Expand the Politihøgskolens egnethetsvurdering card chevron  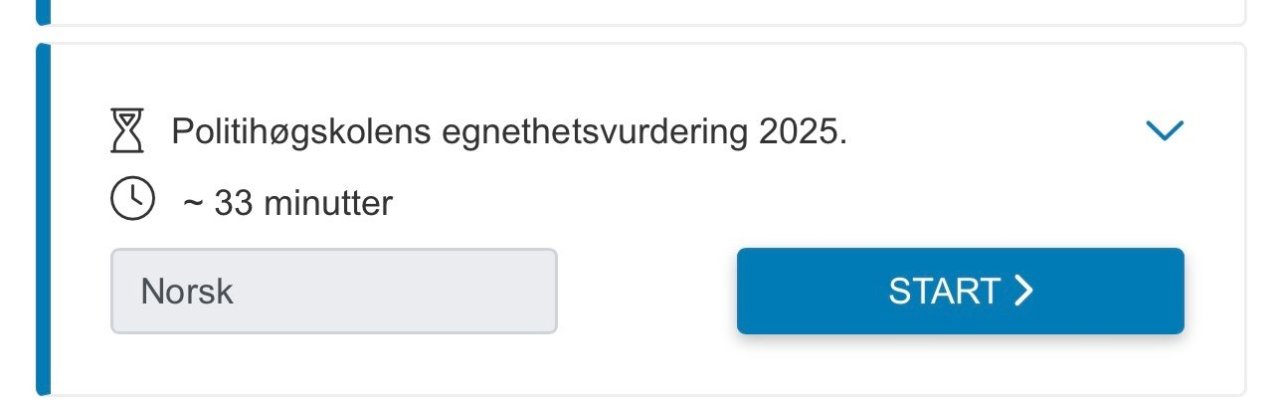tap(1164, 130)
